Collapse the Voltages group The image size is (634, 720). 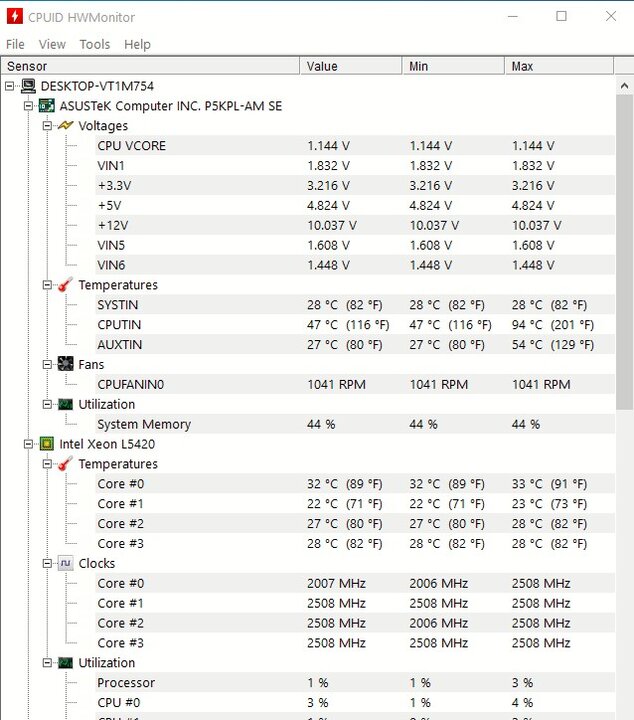[47, 125]
